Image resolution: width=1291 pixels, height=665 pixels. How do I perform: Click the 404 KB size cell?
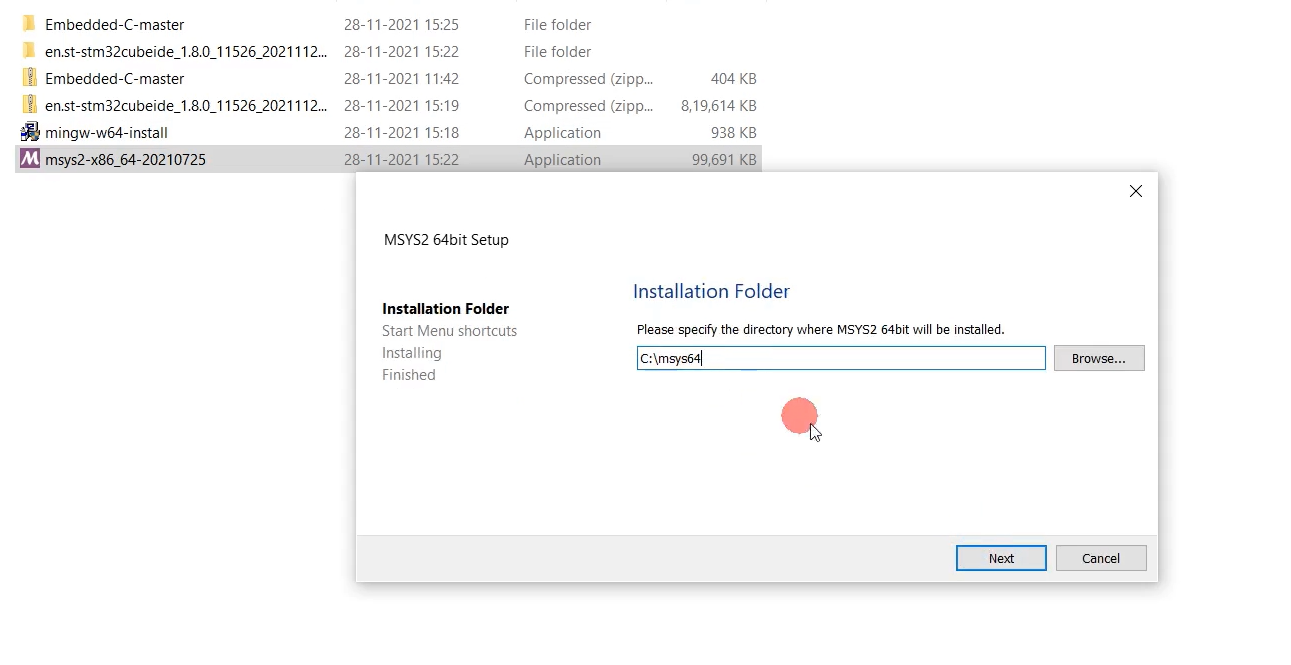coord(733,78)
